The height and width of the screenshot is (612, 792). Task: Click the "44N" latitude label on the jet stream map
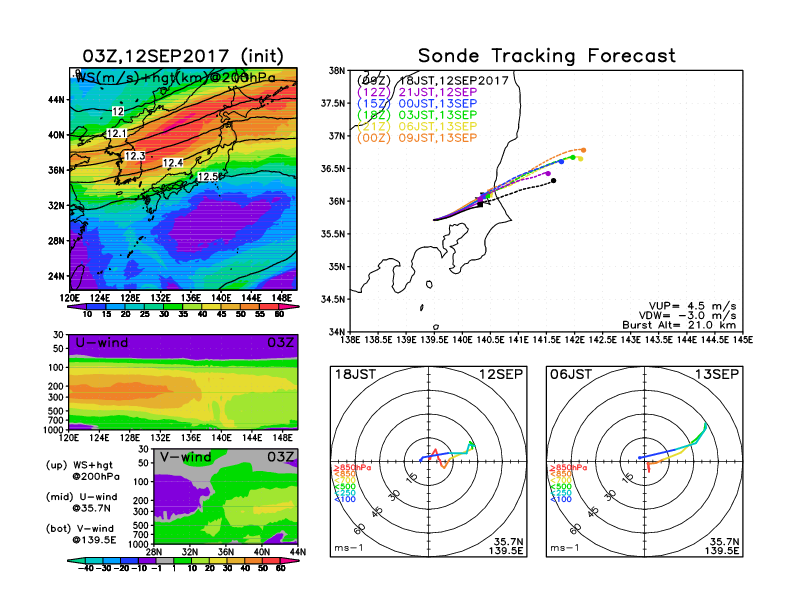57,99
